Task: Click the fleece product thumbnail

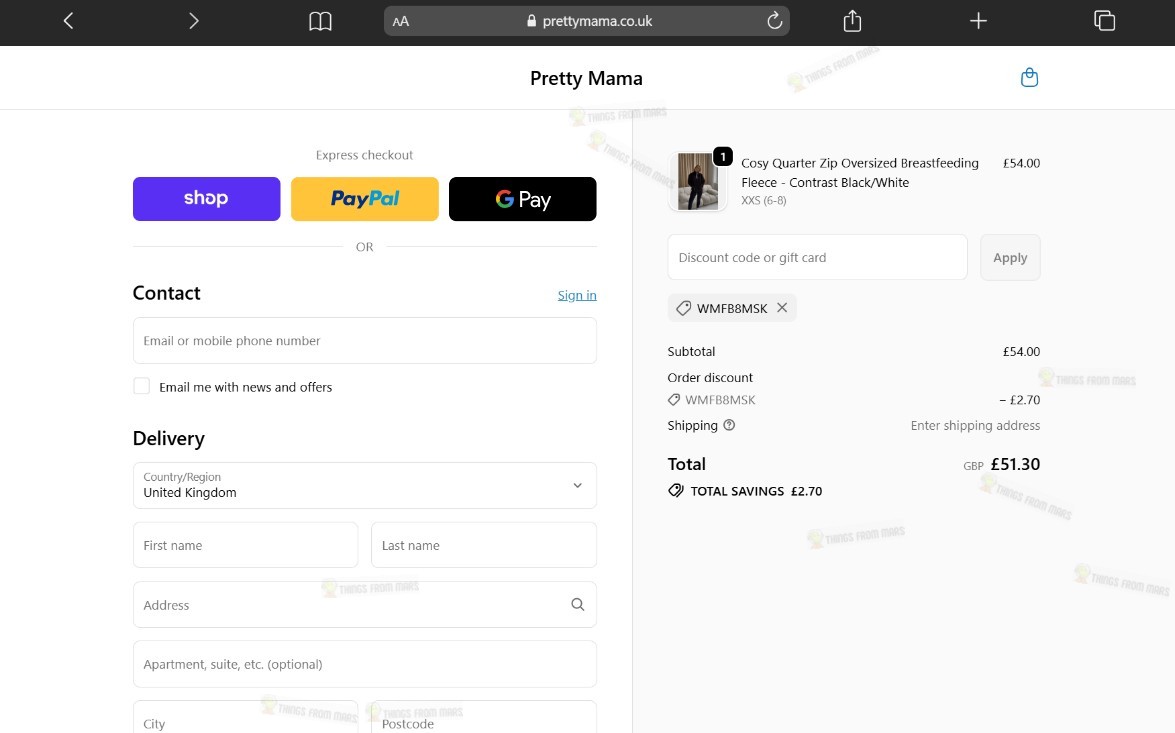Action: [x=698, y=182]
